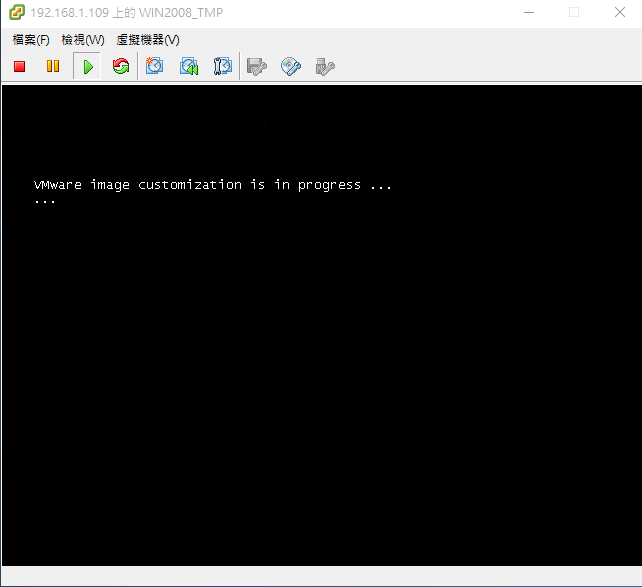Click the red power off button
The width and height of the screenshot is (642, 587).
tap(19, 66)
